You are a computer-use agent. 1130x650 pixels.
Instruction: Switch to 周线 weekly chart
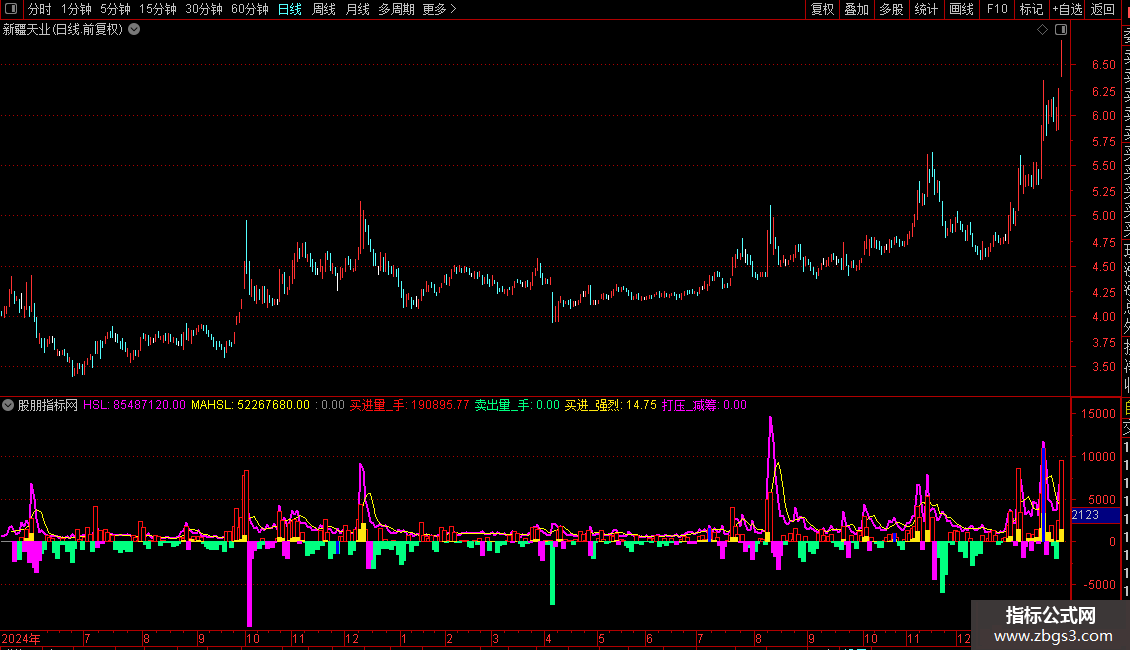coord(324,9)
